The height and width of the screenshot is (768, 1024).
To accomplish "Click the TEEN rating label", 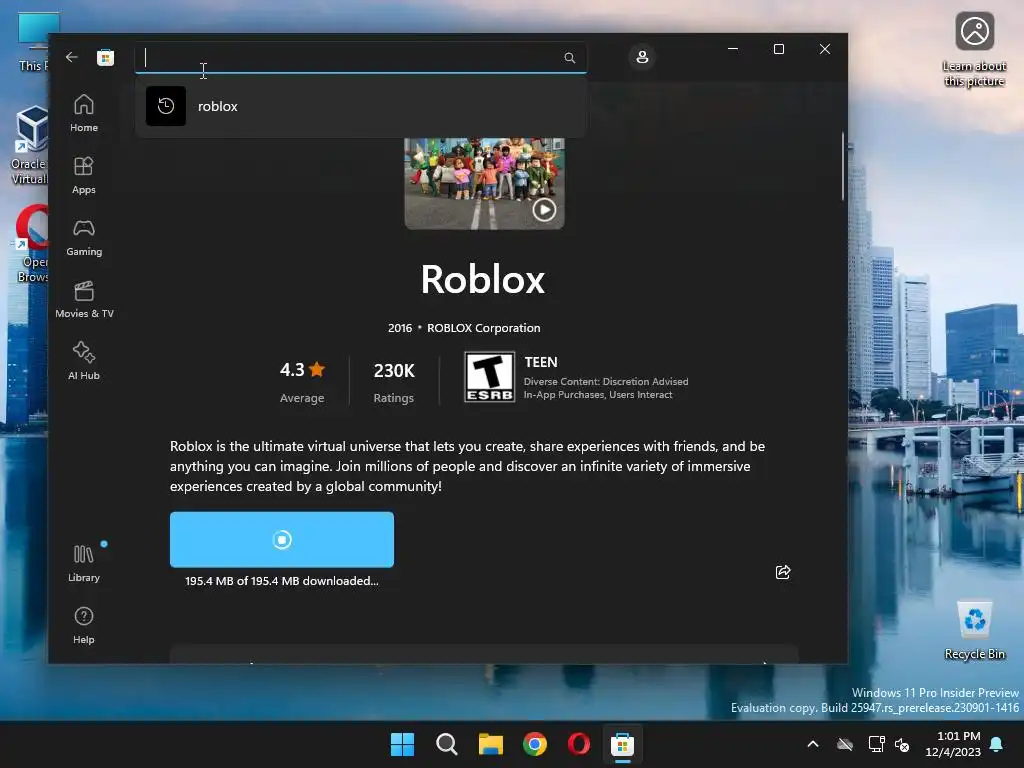I will click(541, 362).
